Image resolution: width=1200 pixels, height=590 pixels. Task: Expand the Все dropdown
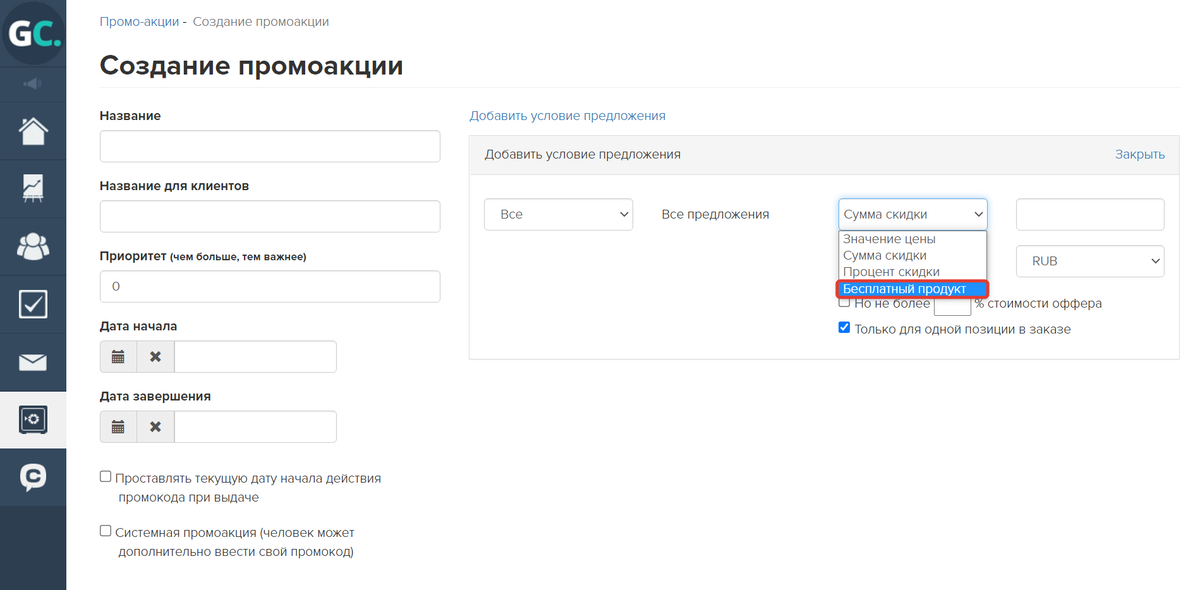tap(558, 214)
